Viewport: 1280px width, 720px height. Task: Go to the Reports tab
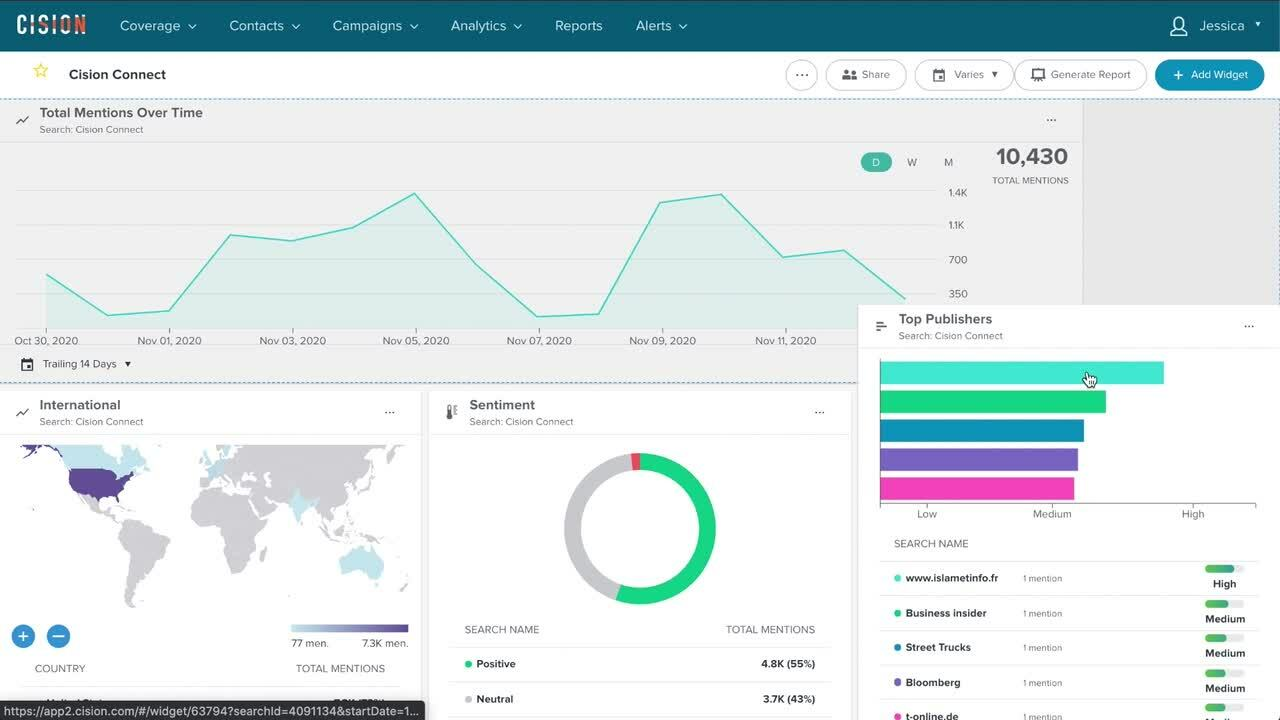[x=578, y=26]
